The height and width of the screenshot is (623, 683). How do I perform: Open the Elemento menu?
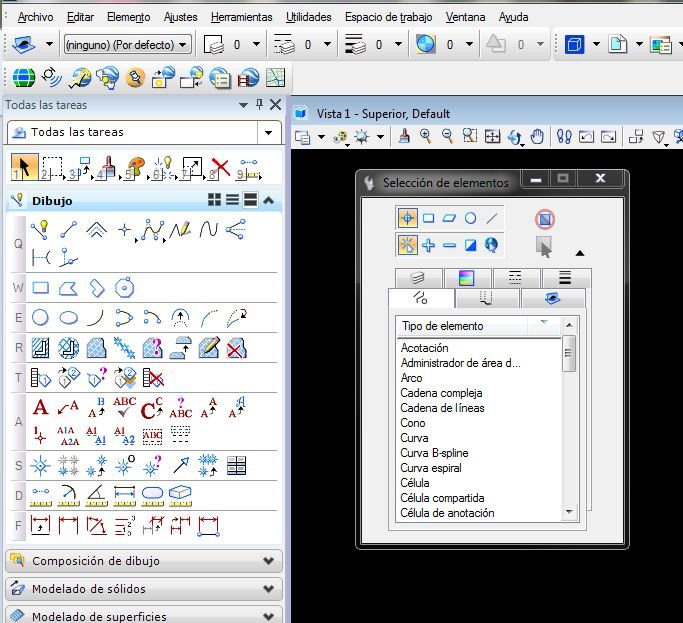pos(128,17)
